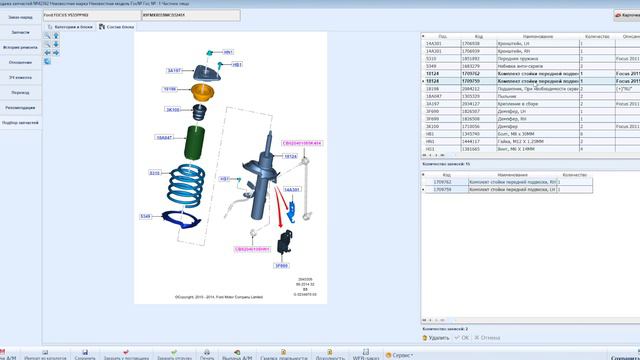Open the Запчасти sidebar tab
The image size is (640, 360).
(x=20, y=32)
